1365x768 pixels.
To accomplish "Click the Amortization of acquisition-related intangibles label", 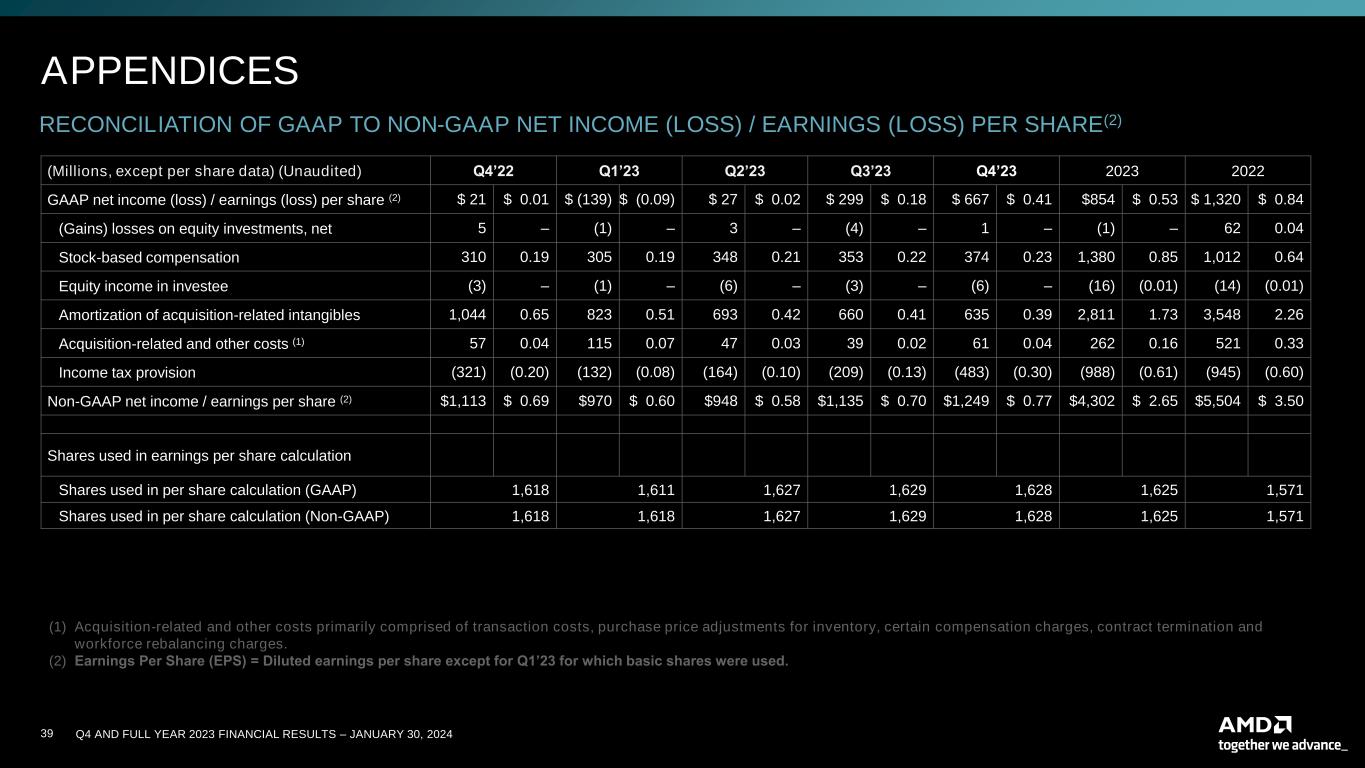I will tap(209, 315).
